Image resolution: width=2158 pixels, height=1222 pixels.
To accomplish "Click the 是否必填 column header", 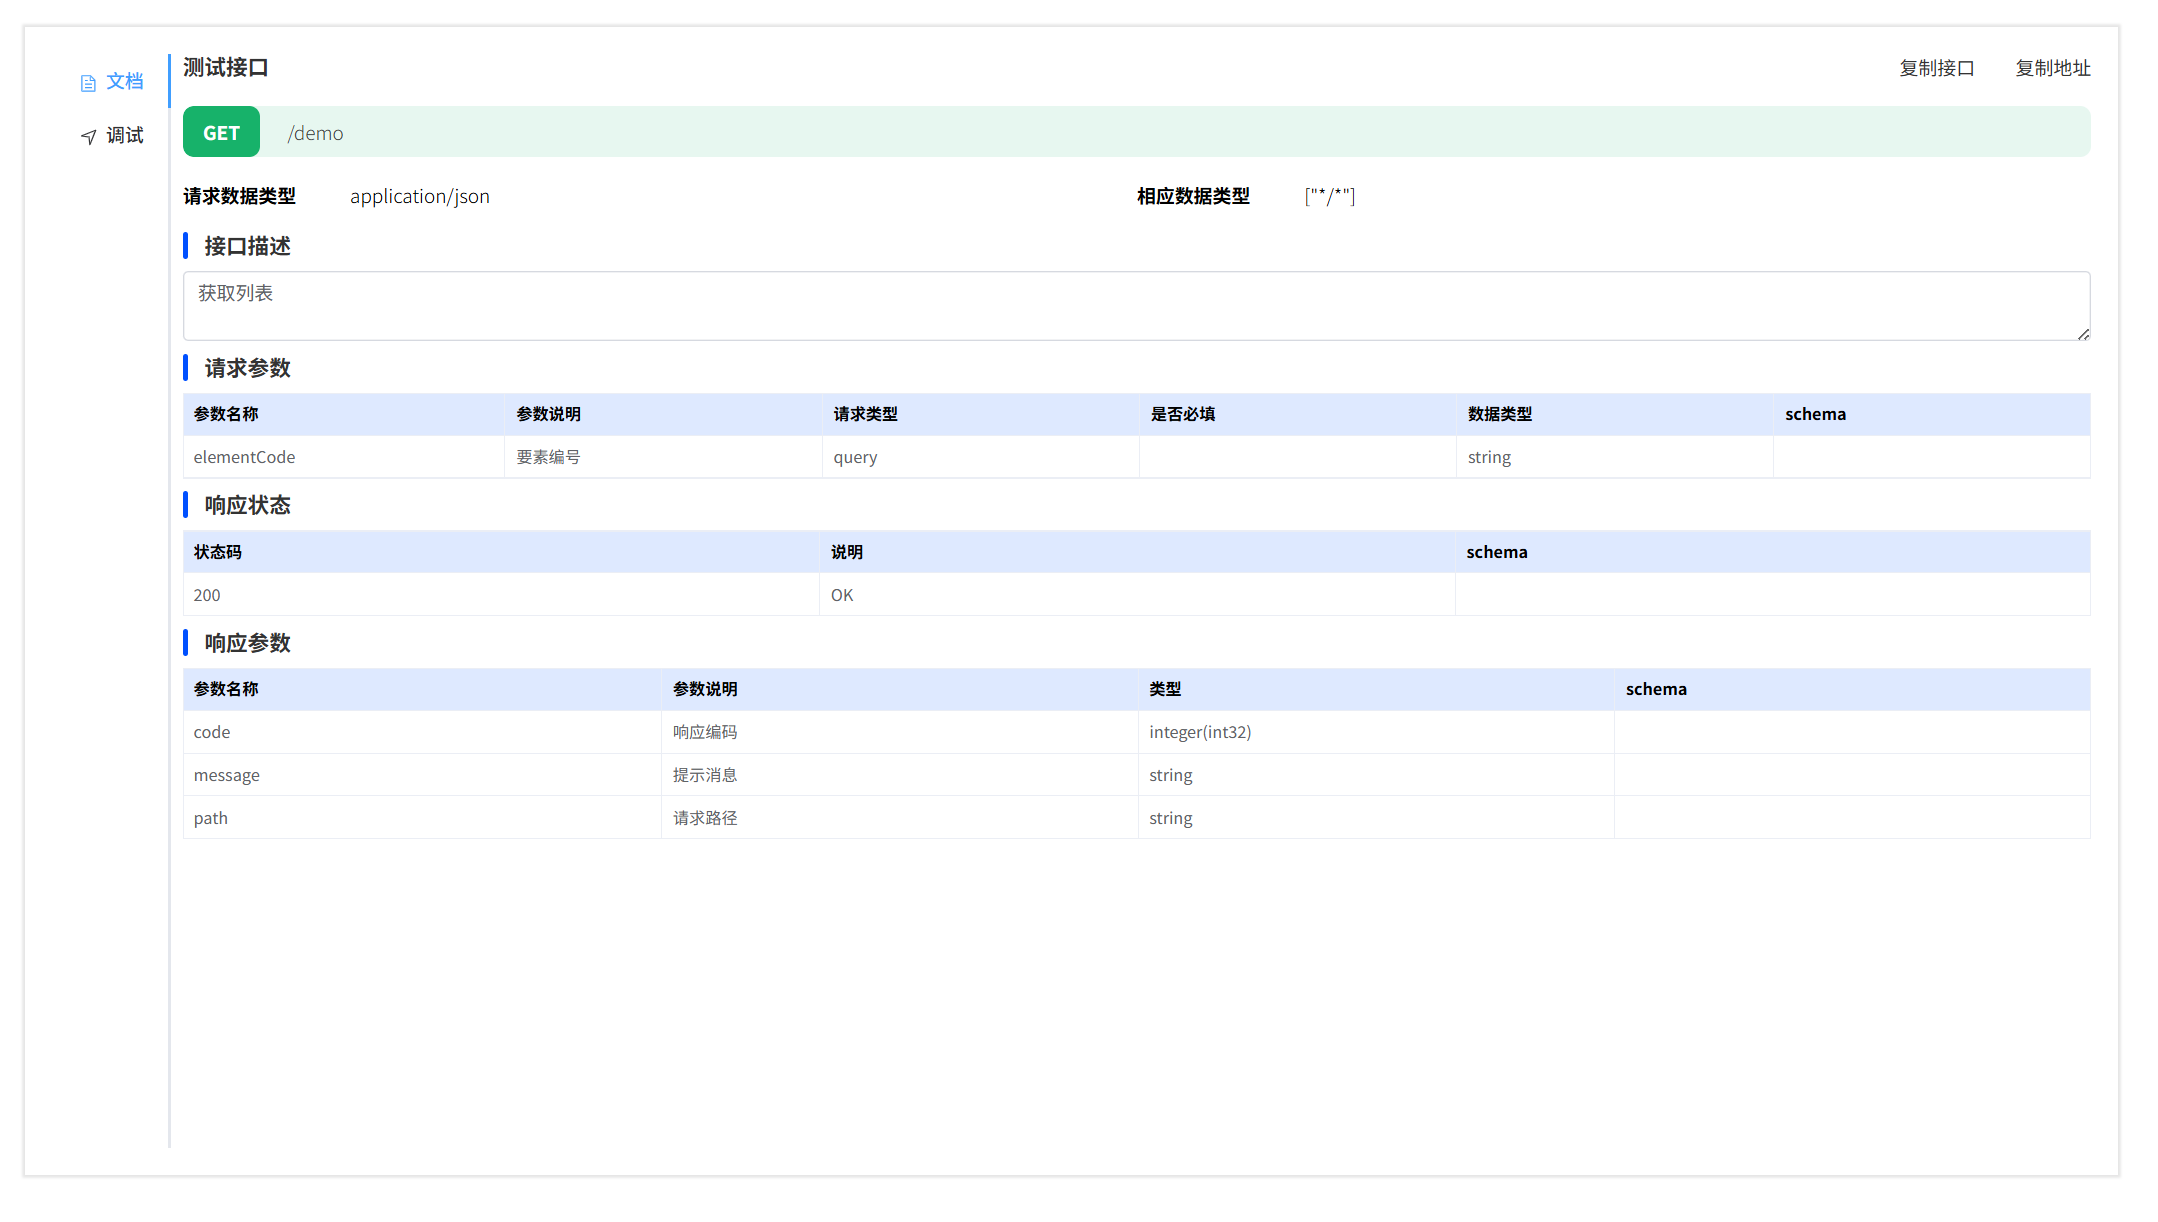I will 1182,414.
